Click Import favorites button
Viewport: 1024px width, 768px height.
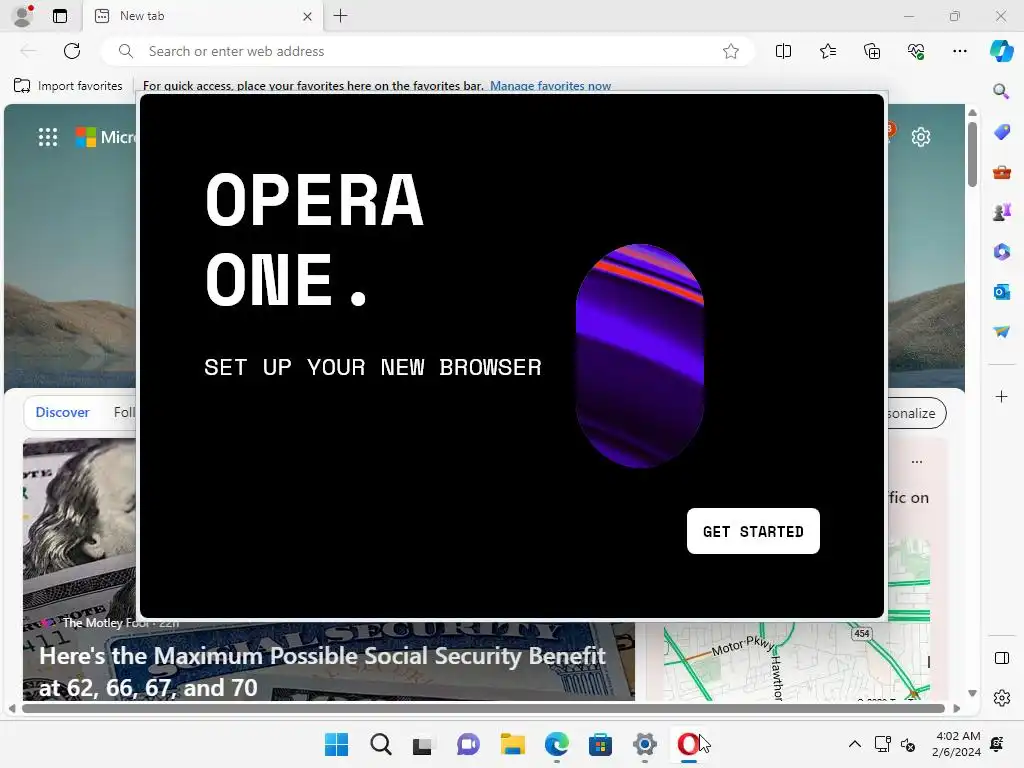point(68,86)
